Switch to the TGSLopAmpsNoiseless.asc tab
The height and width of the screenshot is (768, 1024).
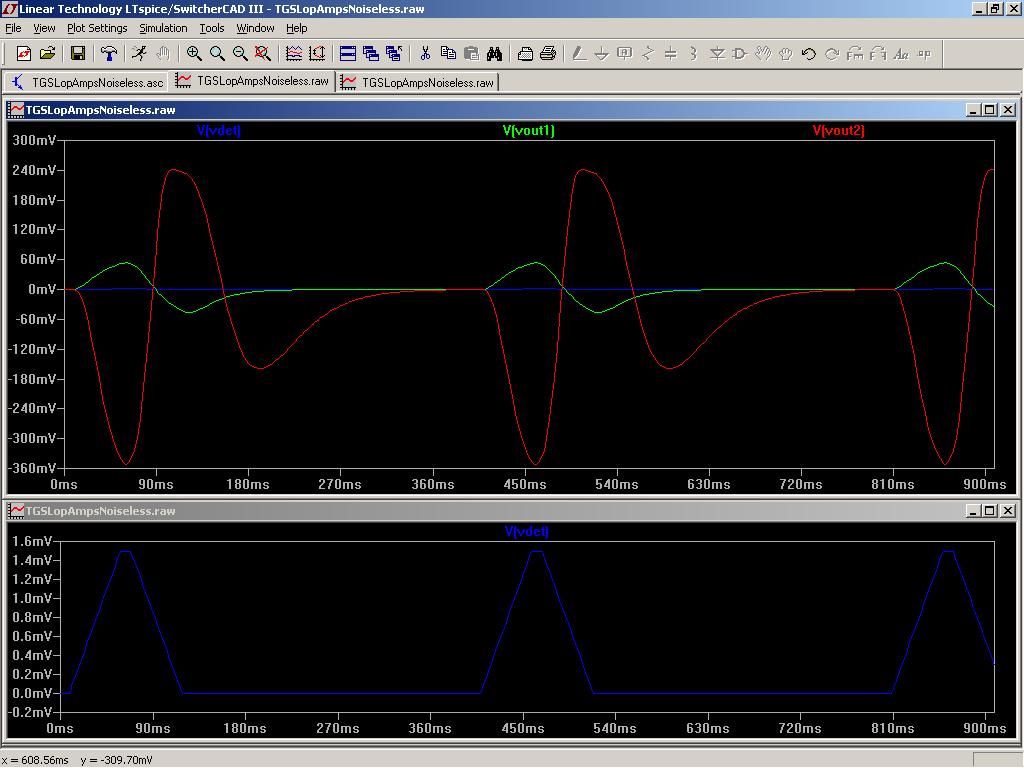click(x=87, y=82)
